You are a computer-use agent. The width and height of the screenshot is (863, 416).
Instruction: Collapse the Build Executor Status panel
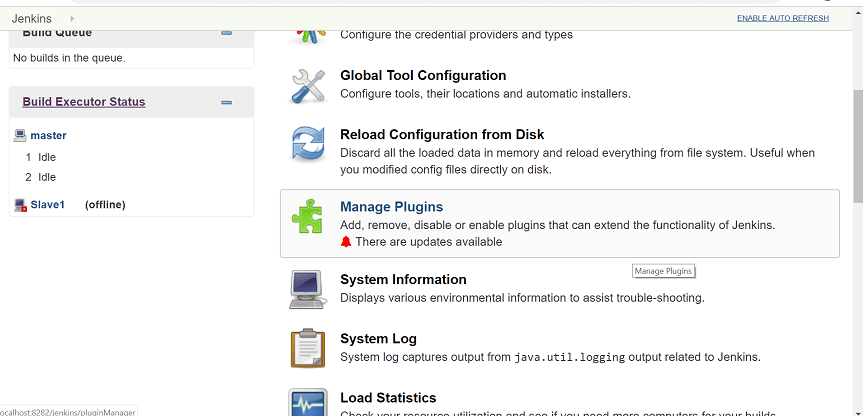click(x=226, y=102)
